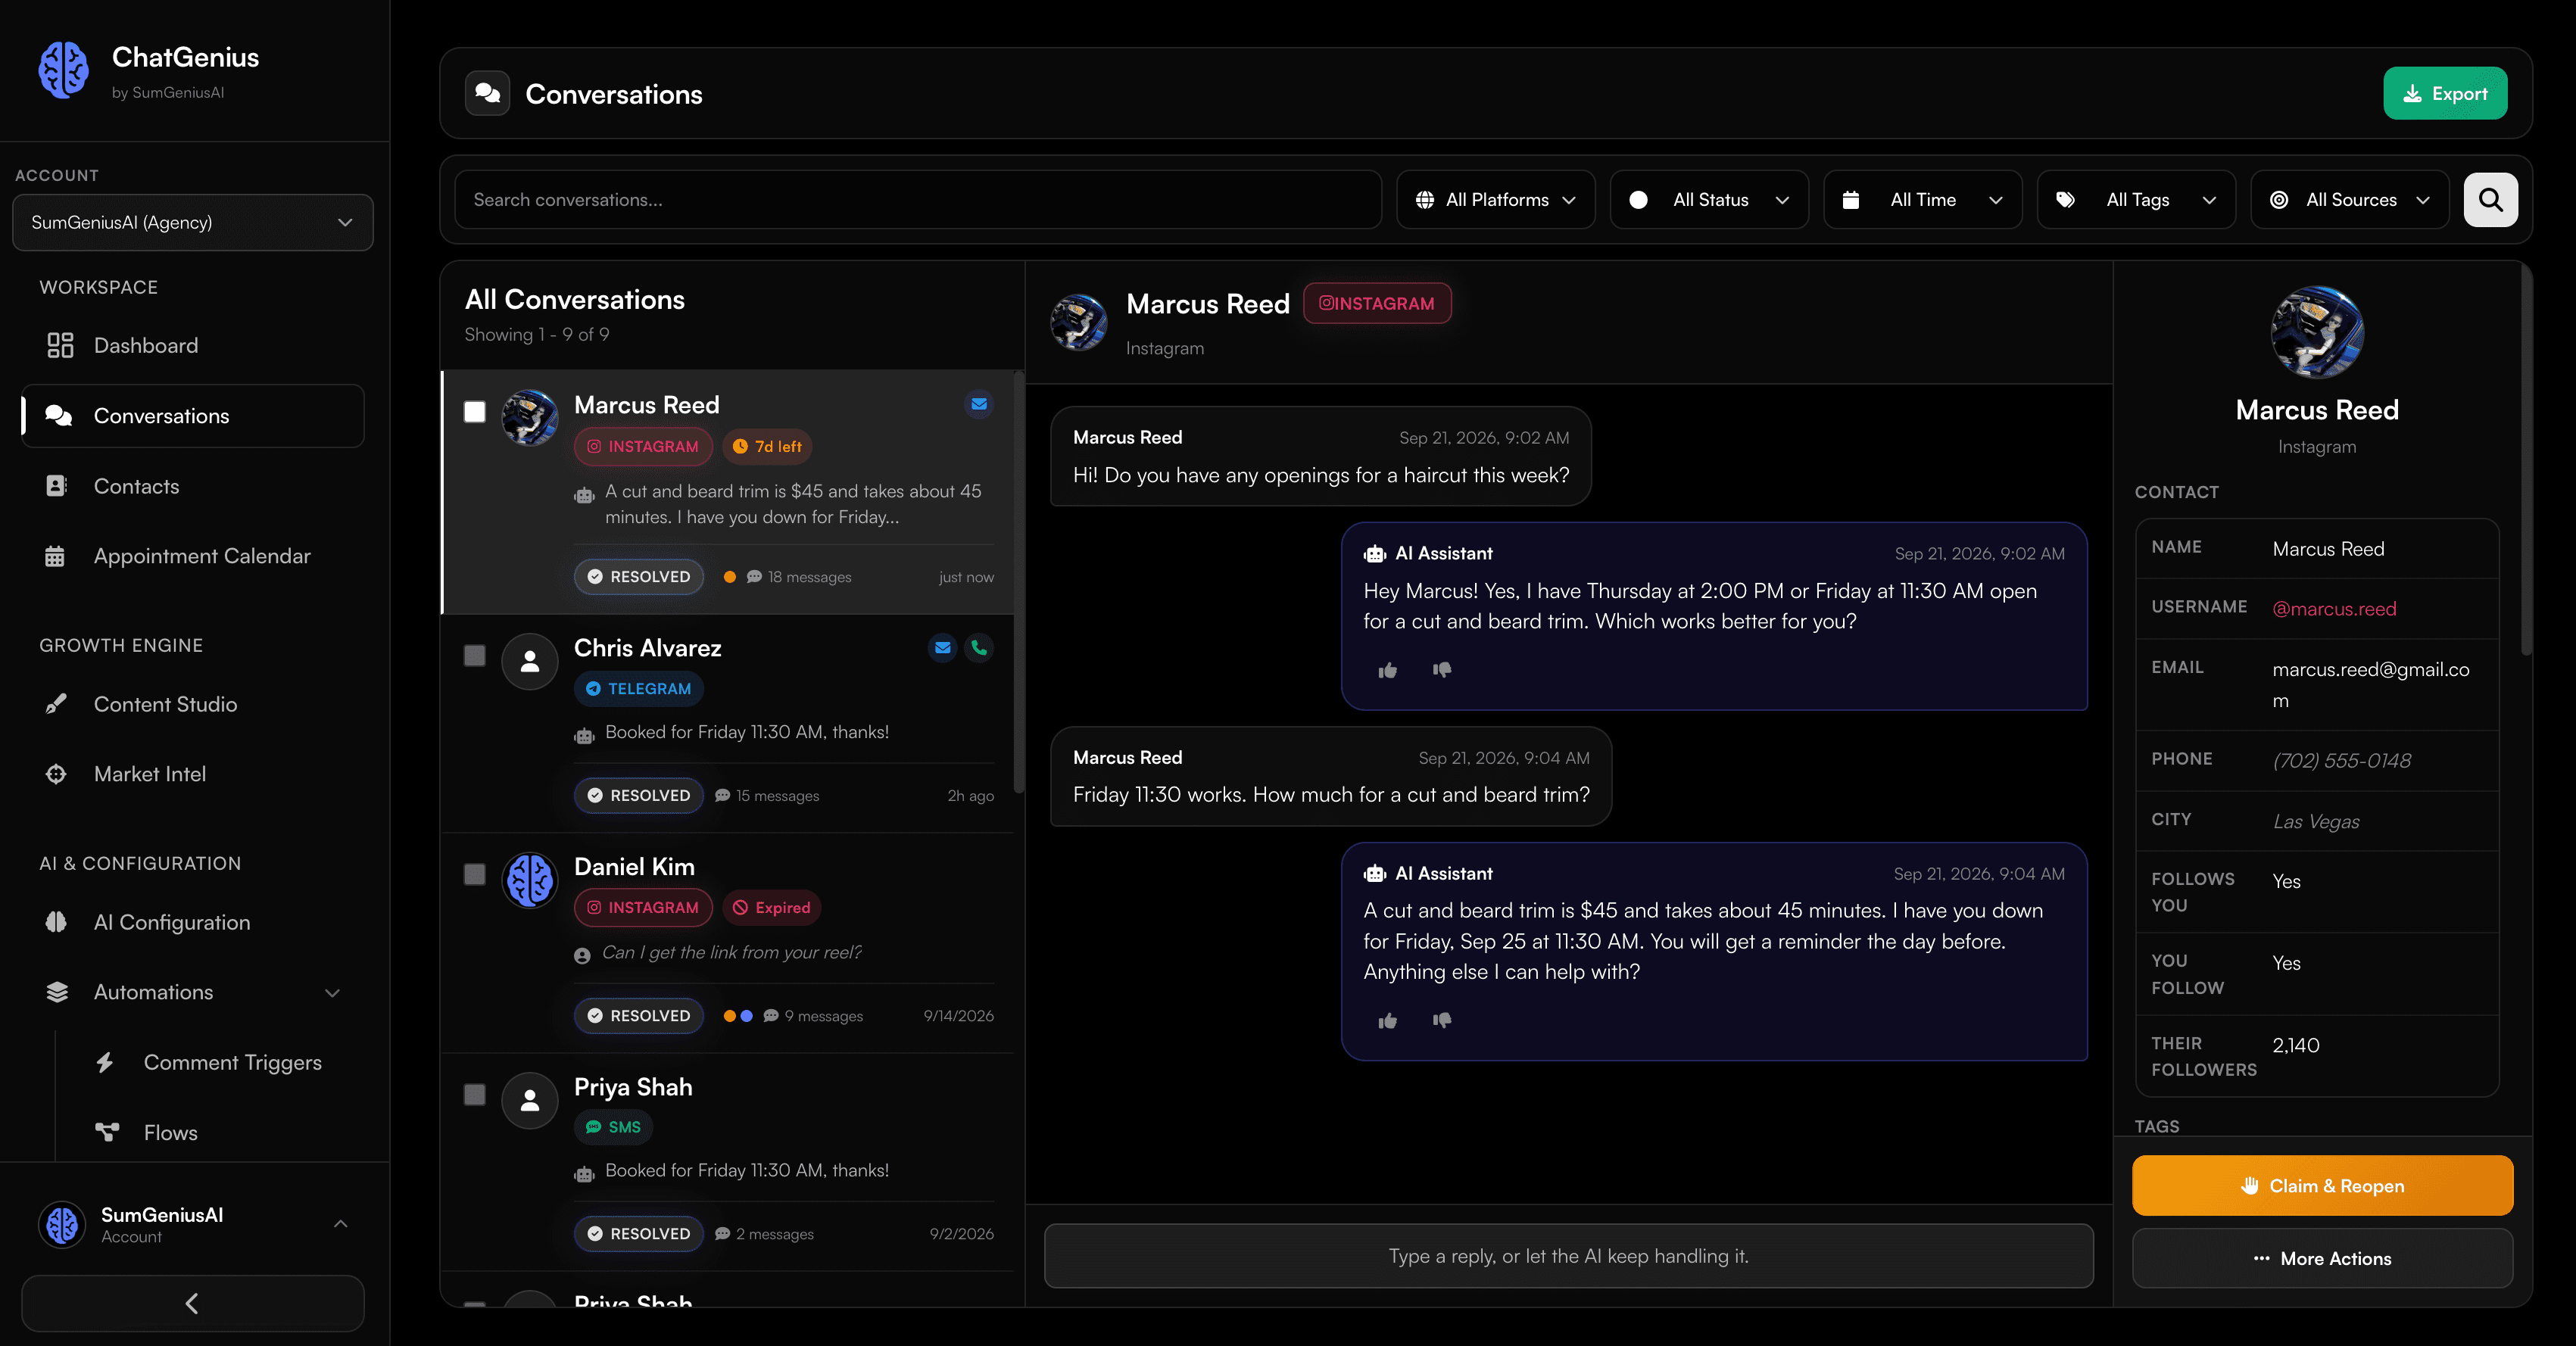Click the @marcus.reed username link

[x=2334, y=609]
